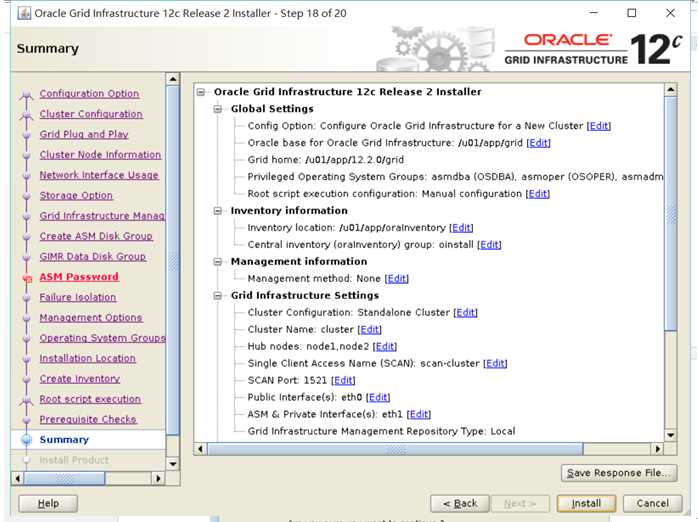Edit the Oracle base for Grid Infrastructure
This screenshot has width=698, height=522.
[x=539, y=143]
